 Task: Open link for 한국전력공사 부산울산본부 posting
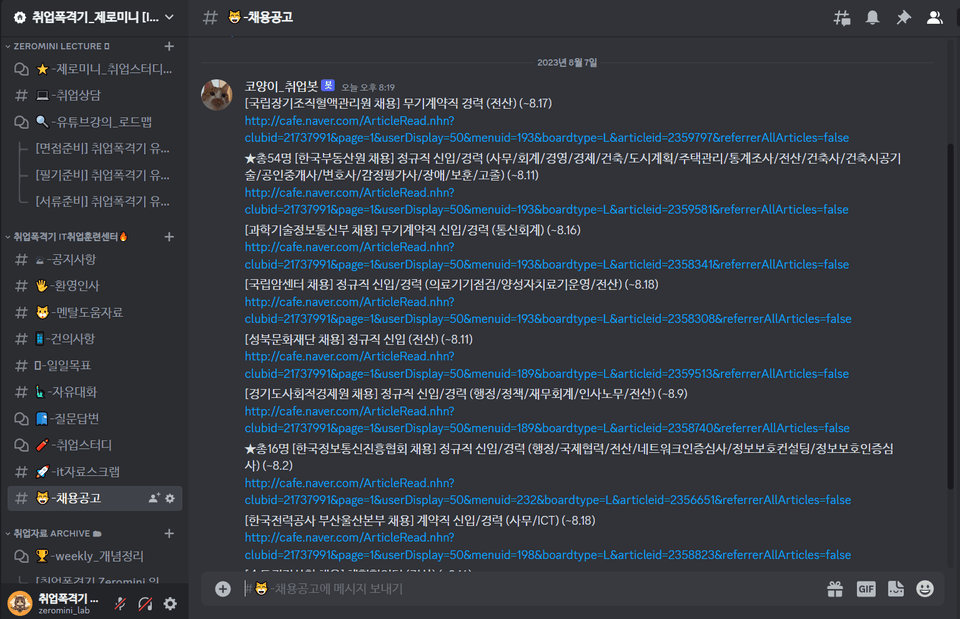(x=548, y=546)
